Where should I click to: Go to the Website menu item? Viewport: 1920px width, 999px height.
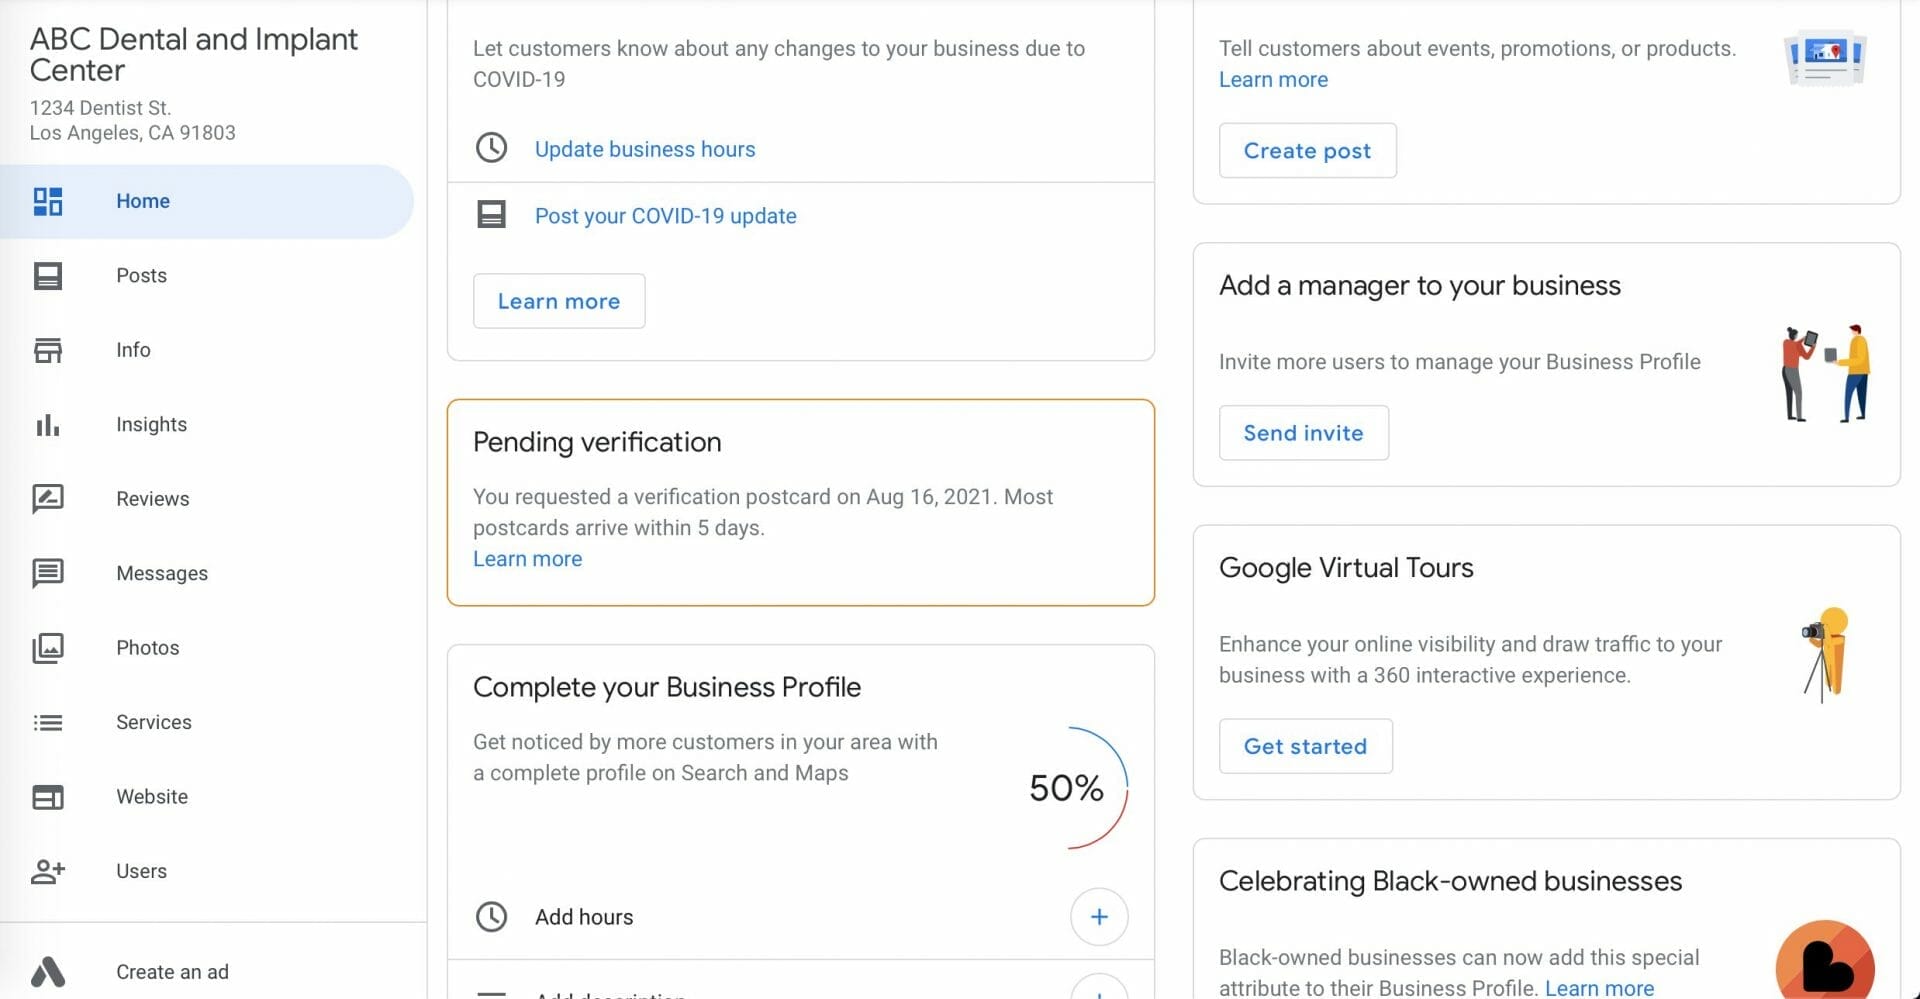coord(152,797)
